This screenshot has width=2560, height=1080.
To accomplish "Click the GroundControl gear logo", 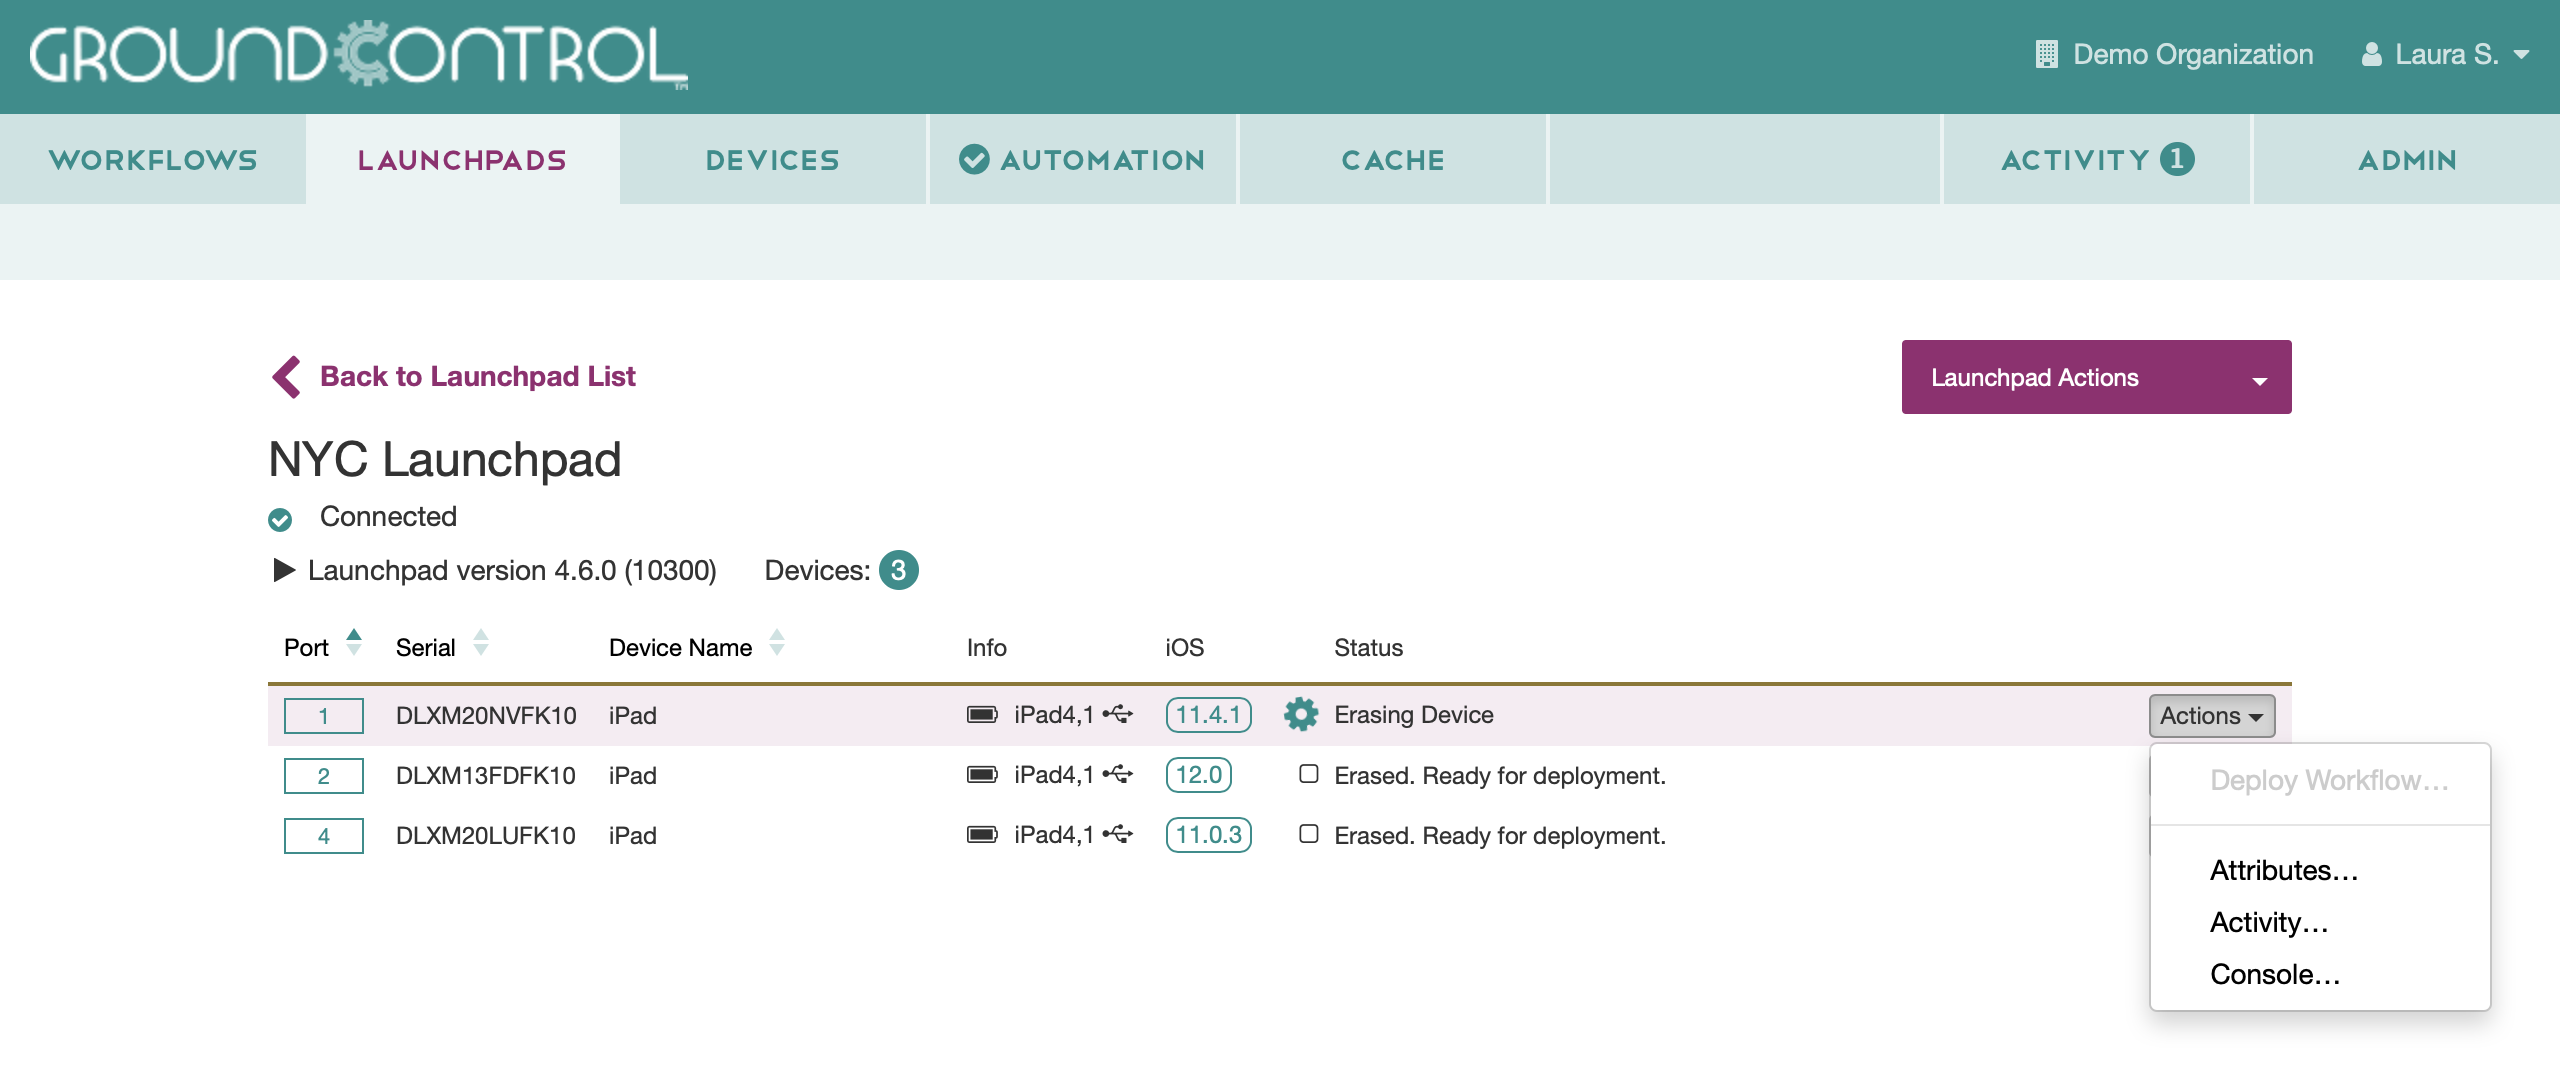I will tap(360, 53).
